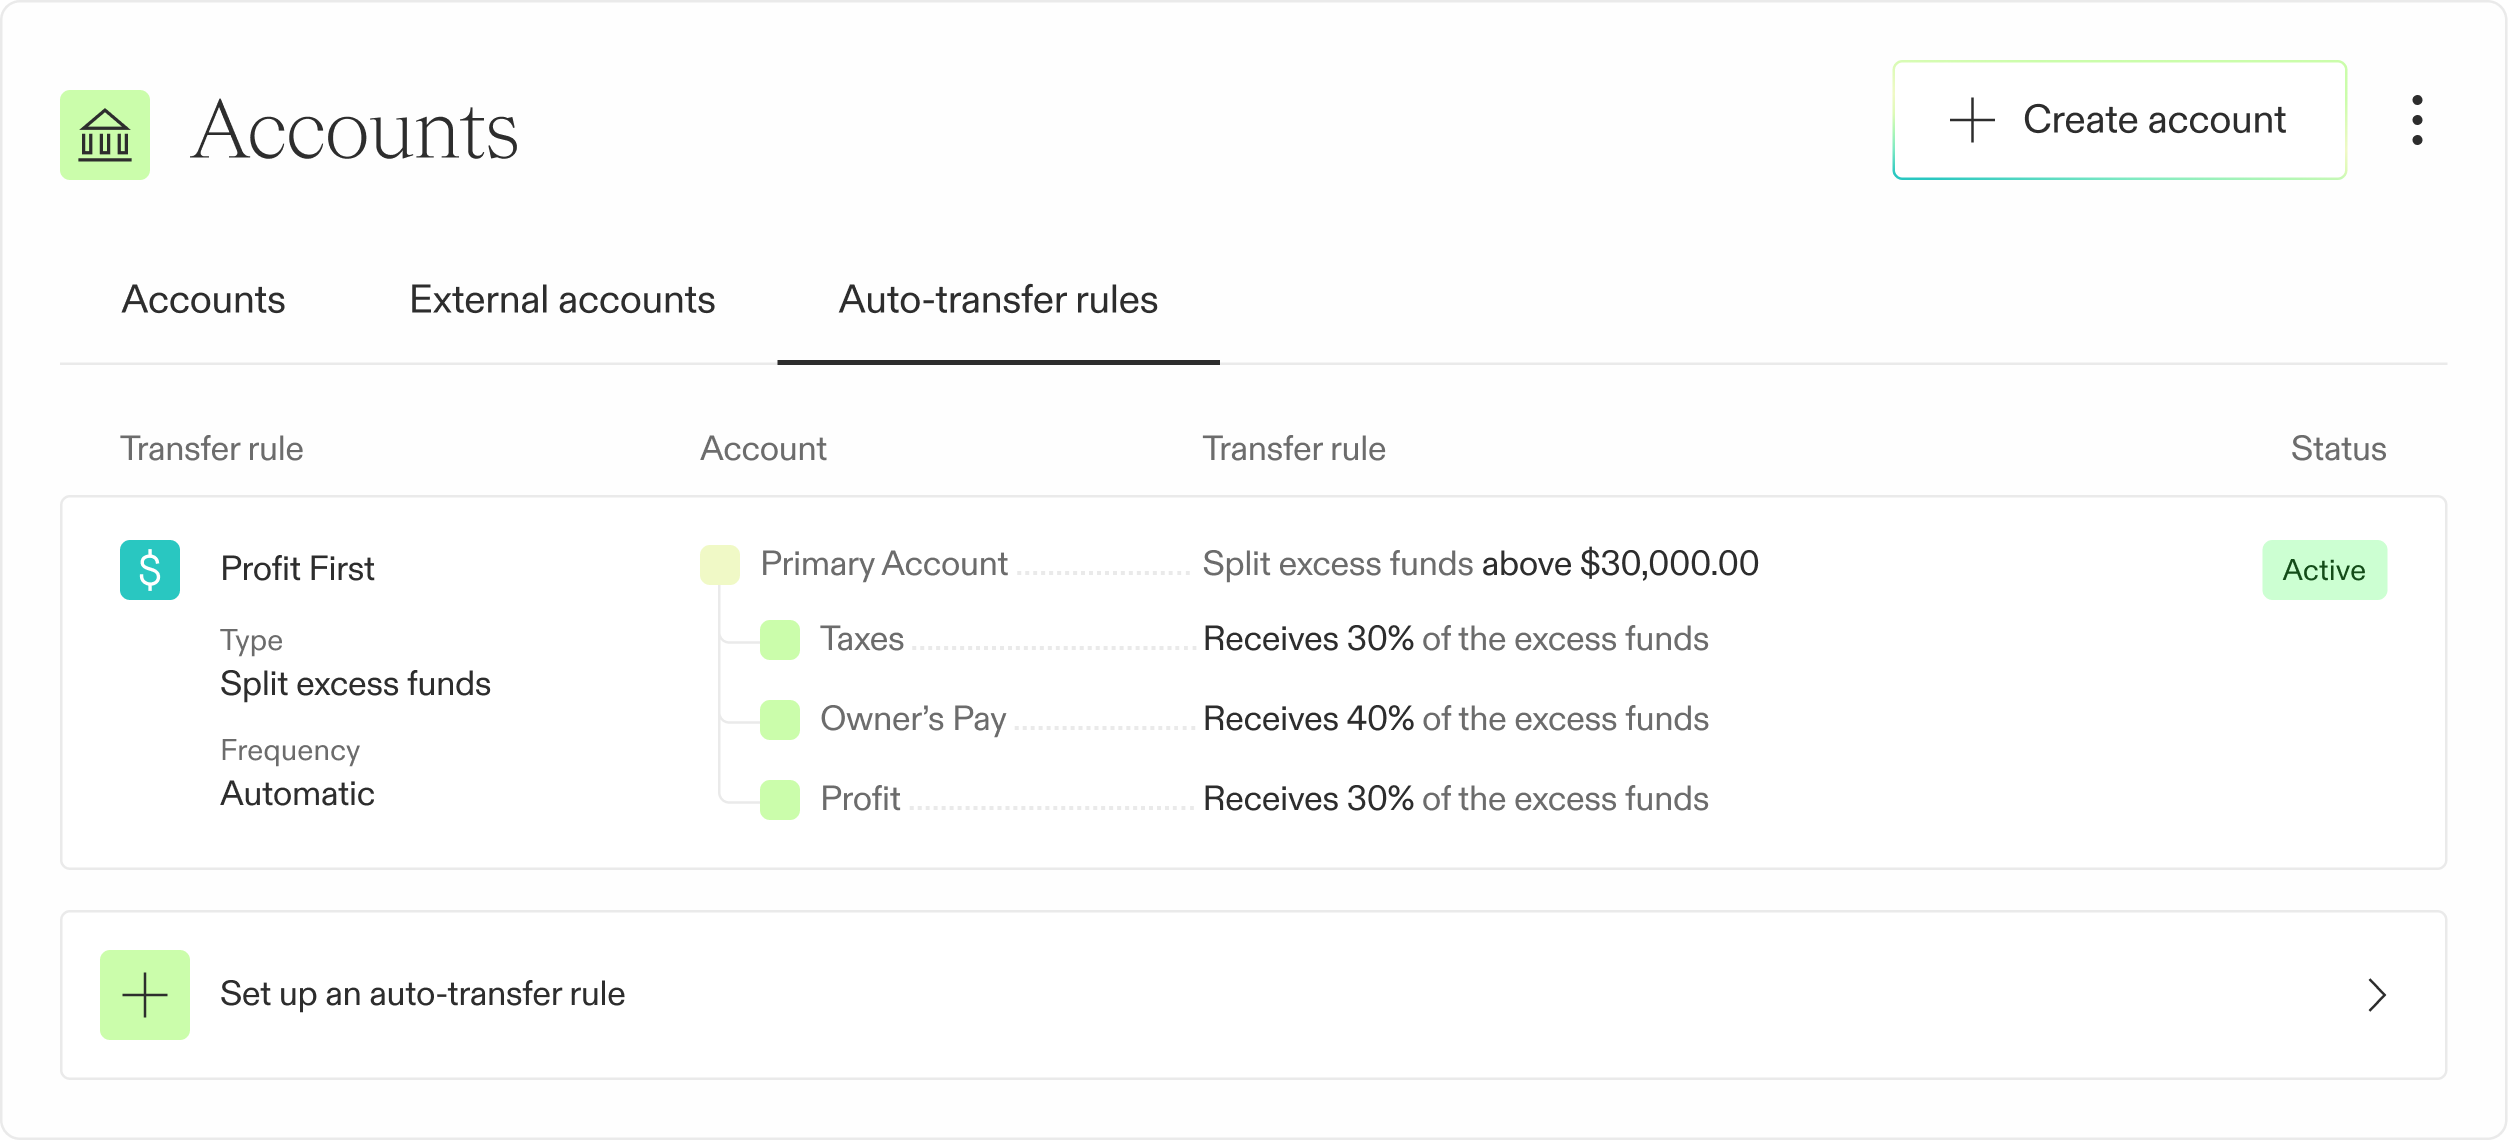
Task: Click the Primary Account color swatch
Action: pos(720,565)
